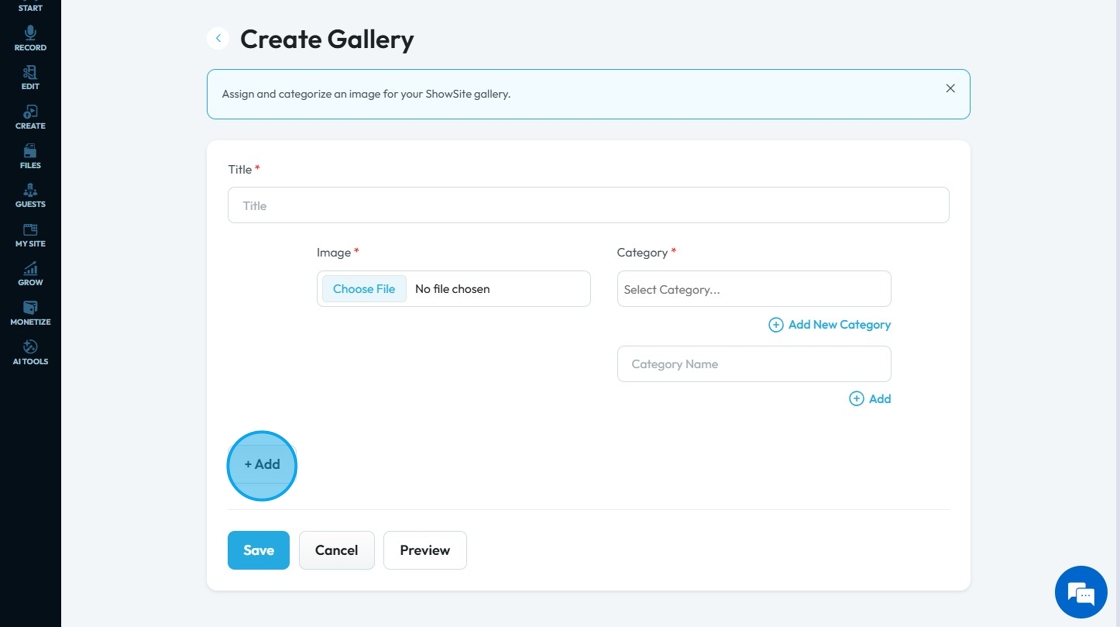This screenshot has height=627, width=1120.
Task: Open the chat support bubble
Action: click(x=1081, y=592)
